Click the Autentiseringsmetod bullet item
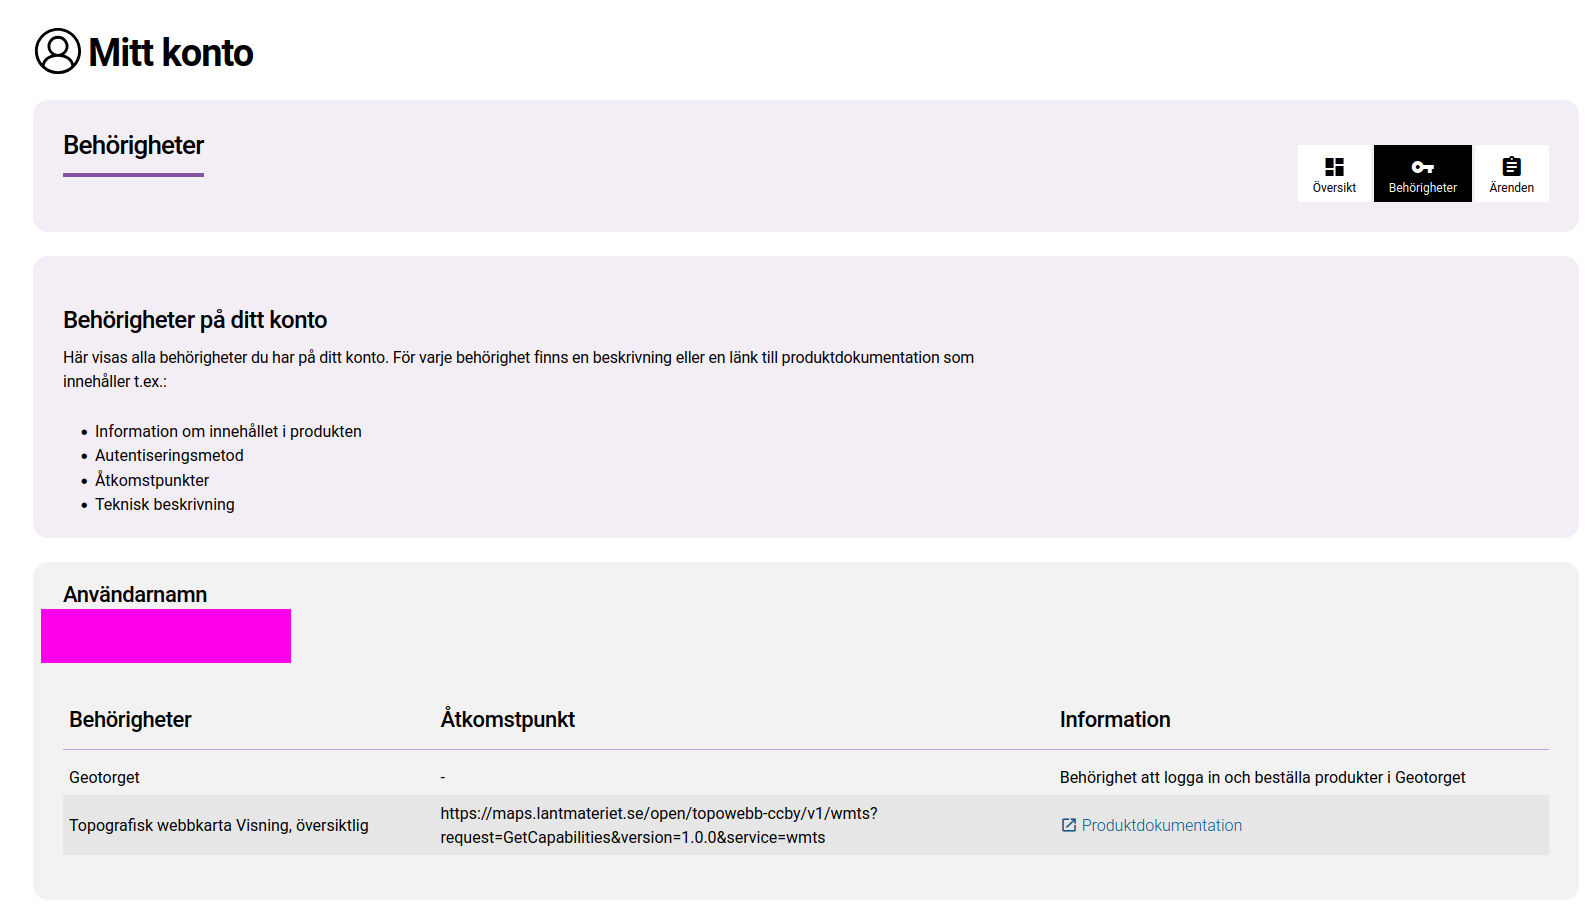This screenshot has height=916, width=1596. coord(169,456)
